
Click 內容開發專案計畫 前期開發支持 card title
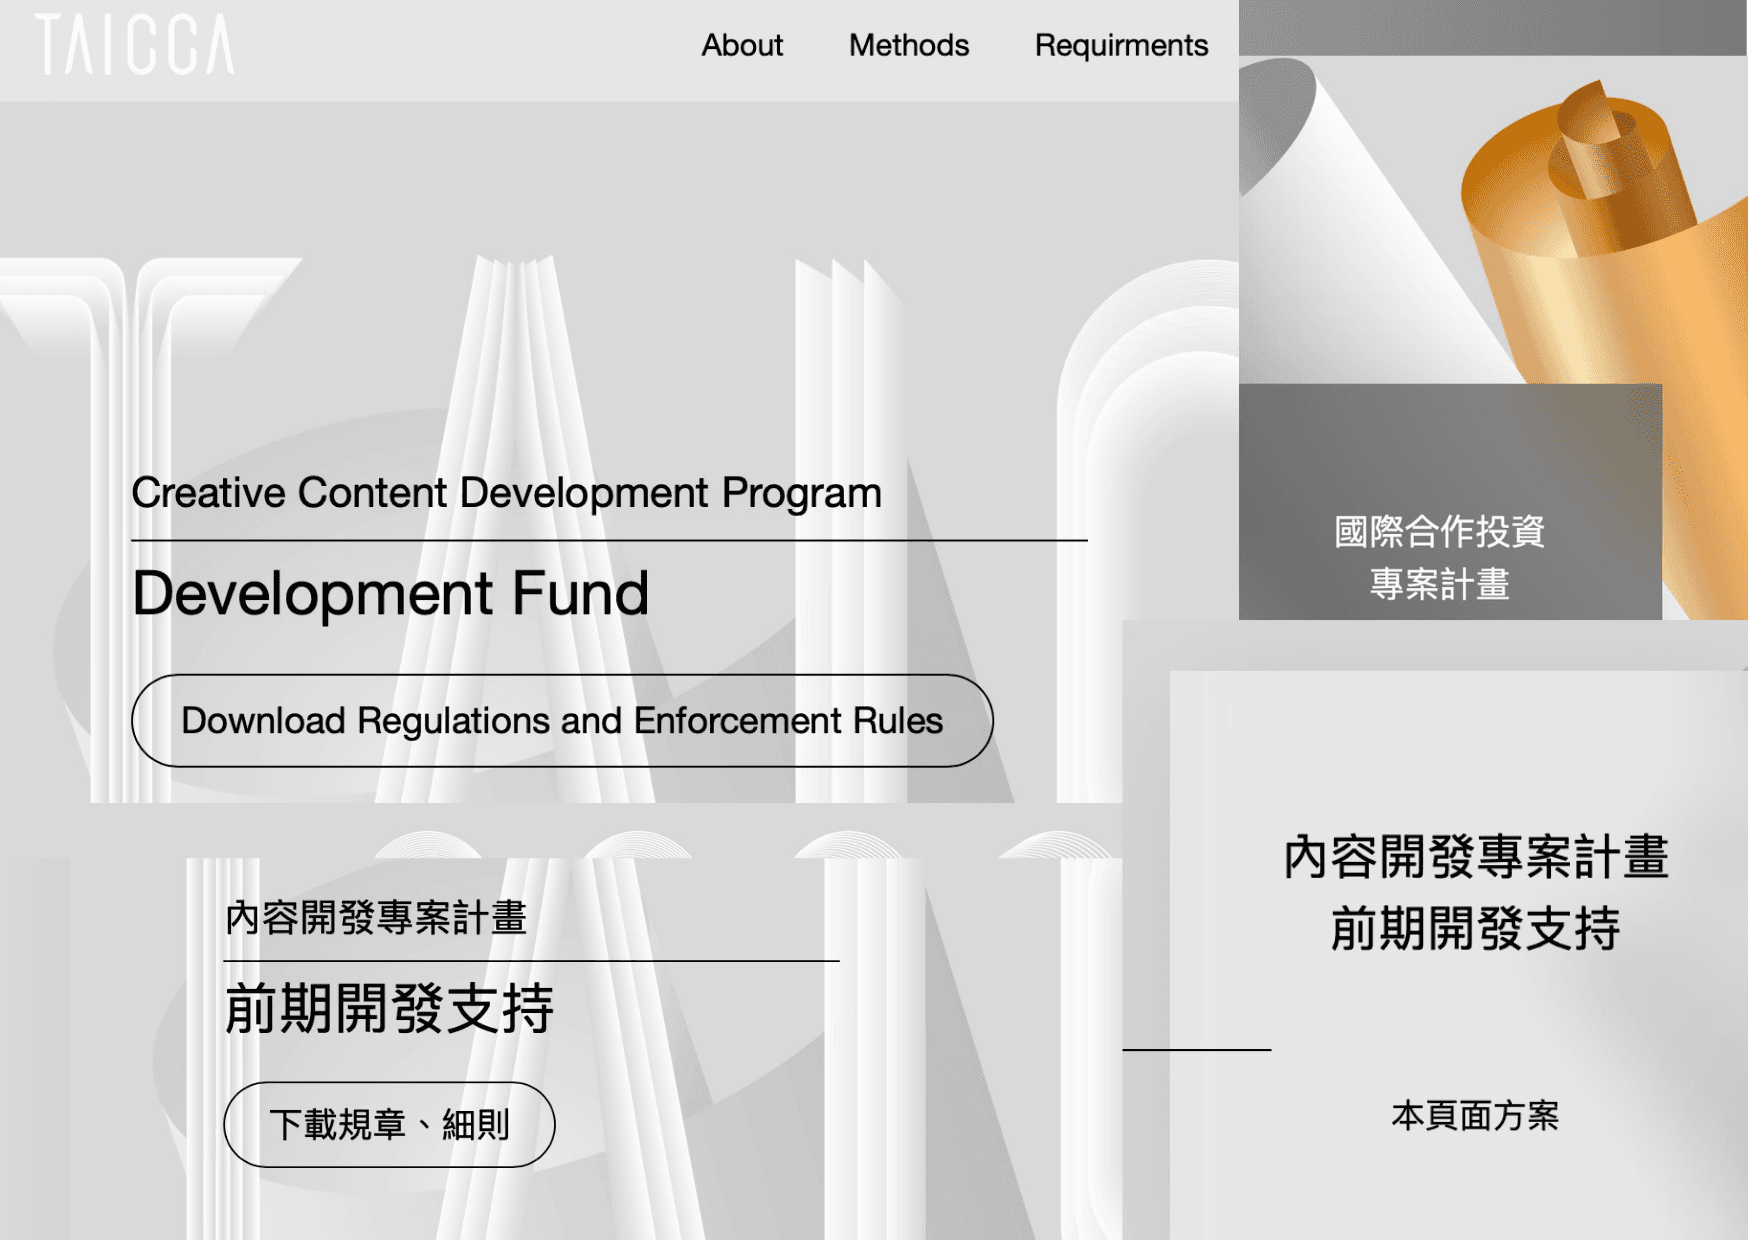pos(1476,892)
